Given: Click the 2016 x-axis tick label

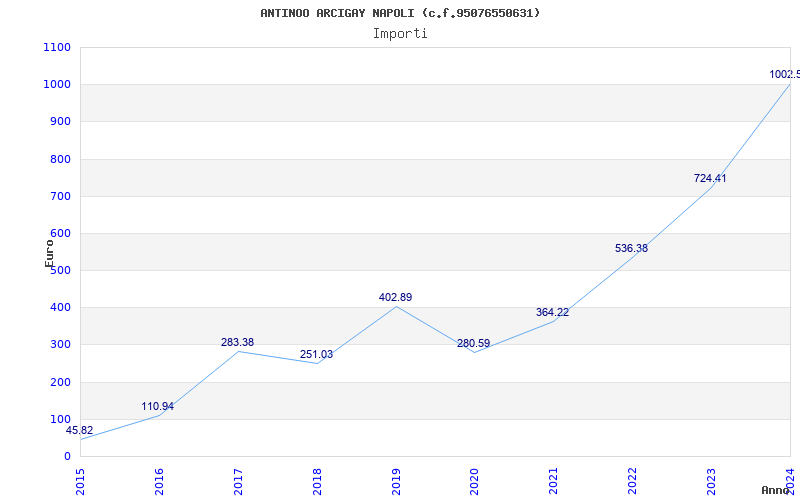Looking at the screenshot, I should coord(159,482).
